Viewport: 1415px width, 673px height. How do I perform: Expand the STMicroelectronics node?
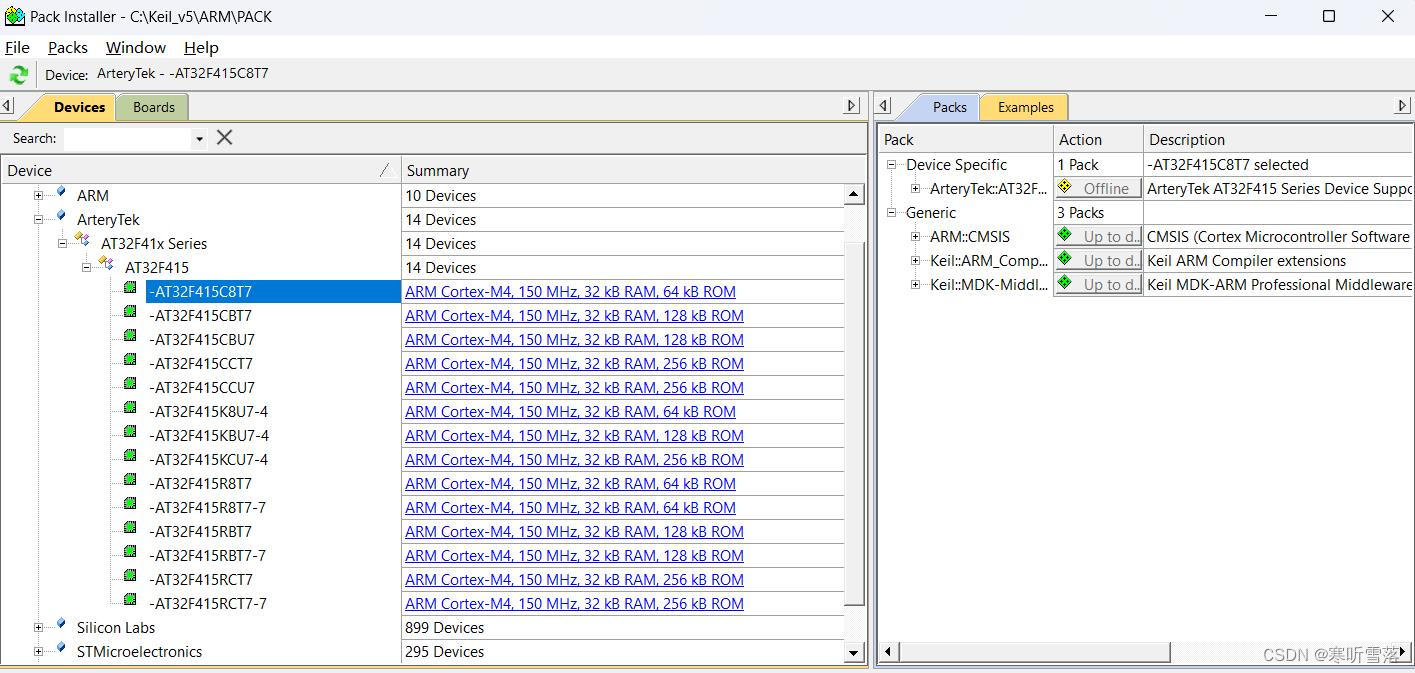(39, 652)
